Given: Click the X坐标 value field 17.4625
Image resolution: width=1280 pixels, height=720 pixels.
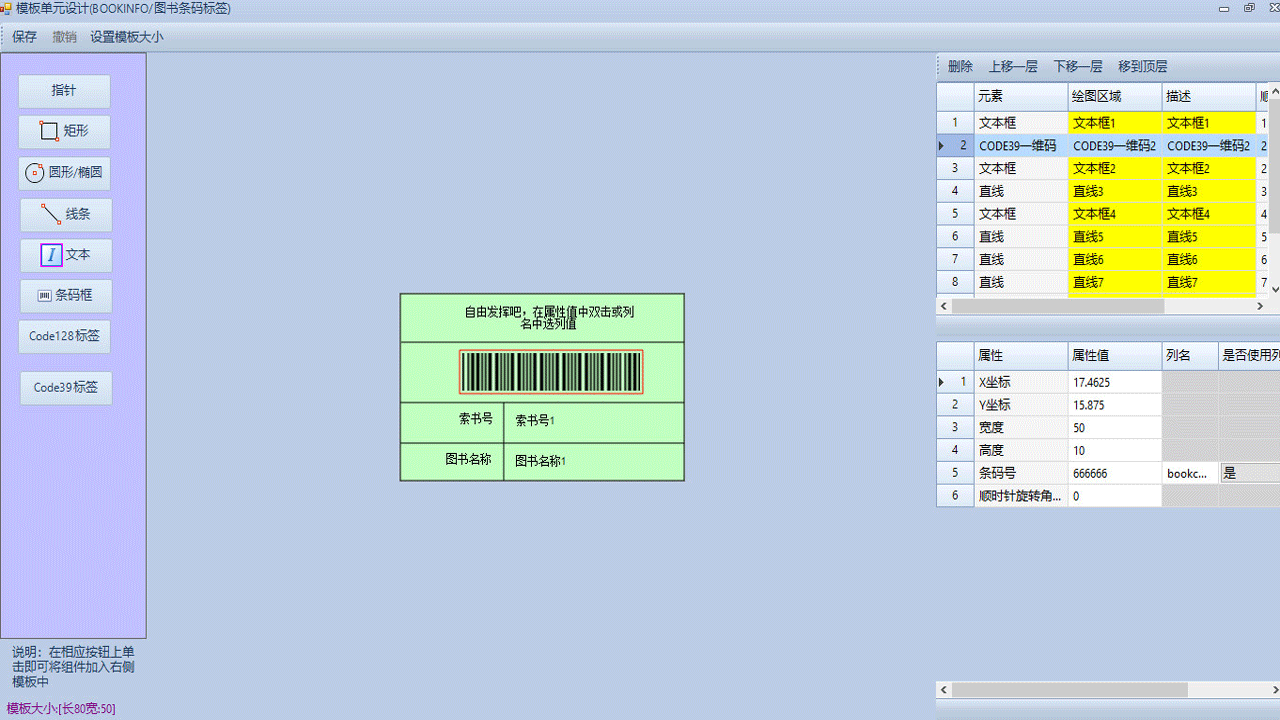Looking at the screenshot, I should (x=1114, y=382).
